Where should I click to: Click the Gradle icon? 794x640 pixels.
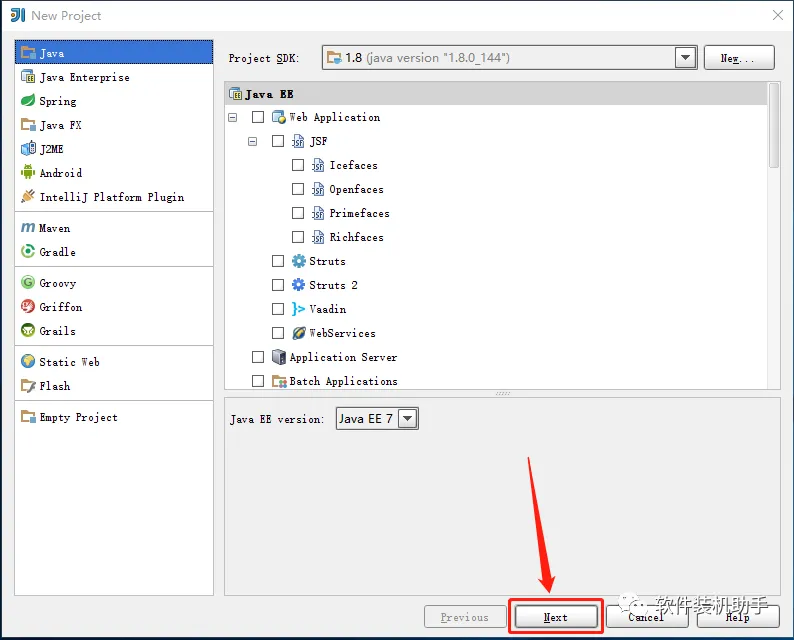coord(28,251)
